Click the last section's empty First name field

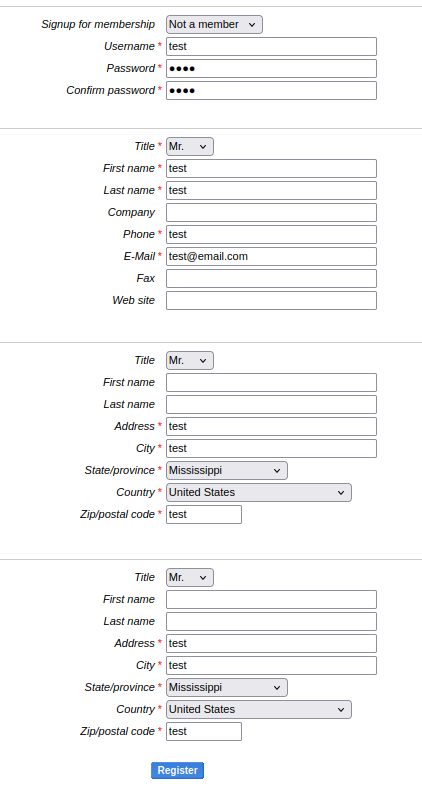(271, 599)
